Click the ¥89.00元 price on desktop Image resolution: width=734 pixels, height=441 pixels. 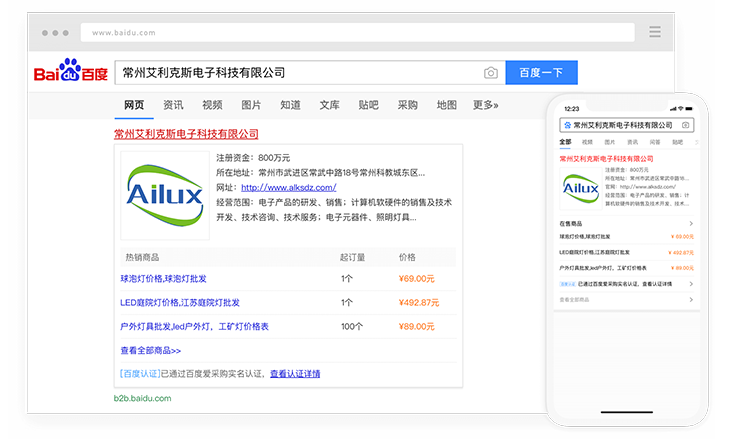click(x=417, y=326)
